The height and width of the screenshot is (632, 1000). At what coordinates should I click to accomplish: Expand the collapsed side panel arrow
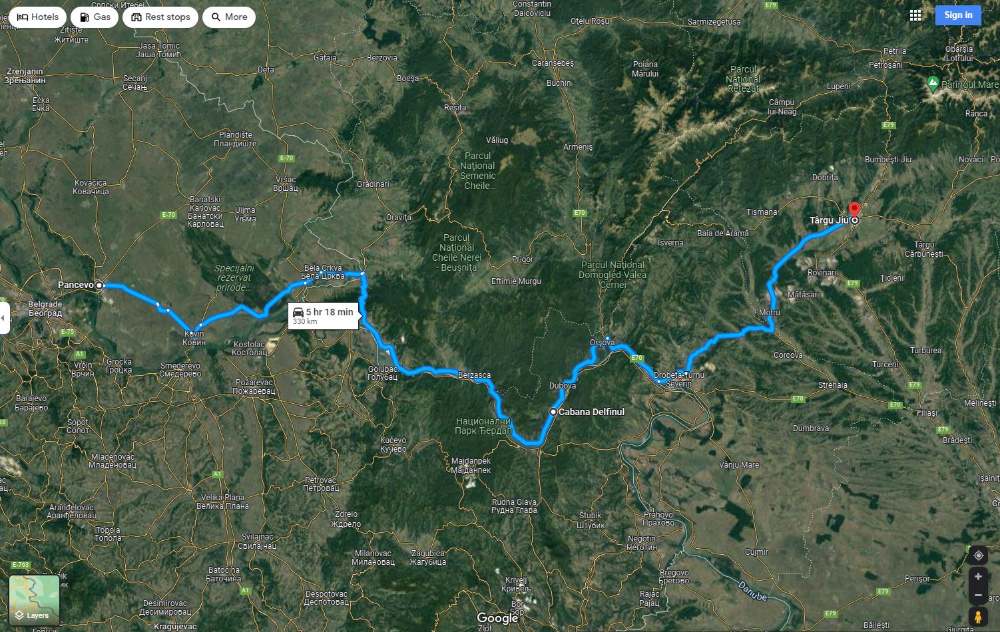4,318
